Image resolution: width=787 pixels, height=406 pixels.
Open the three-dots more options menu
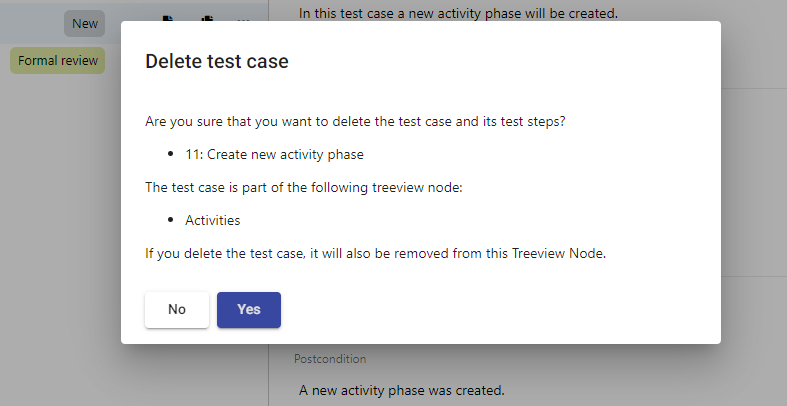tap(243, 21)
